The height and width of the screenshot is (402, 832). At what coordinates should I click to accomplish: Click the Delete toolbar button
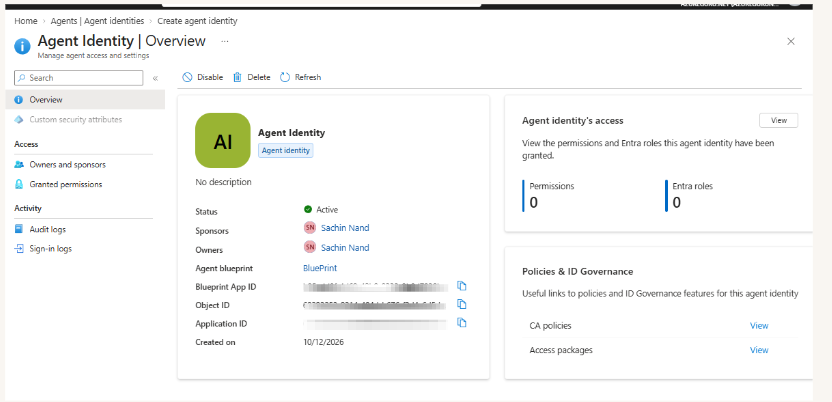pos(252,77)
